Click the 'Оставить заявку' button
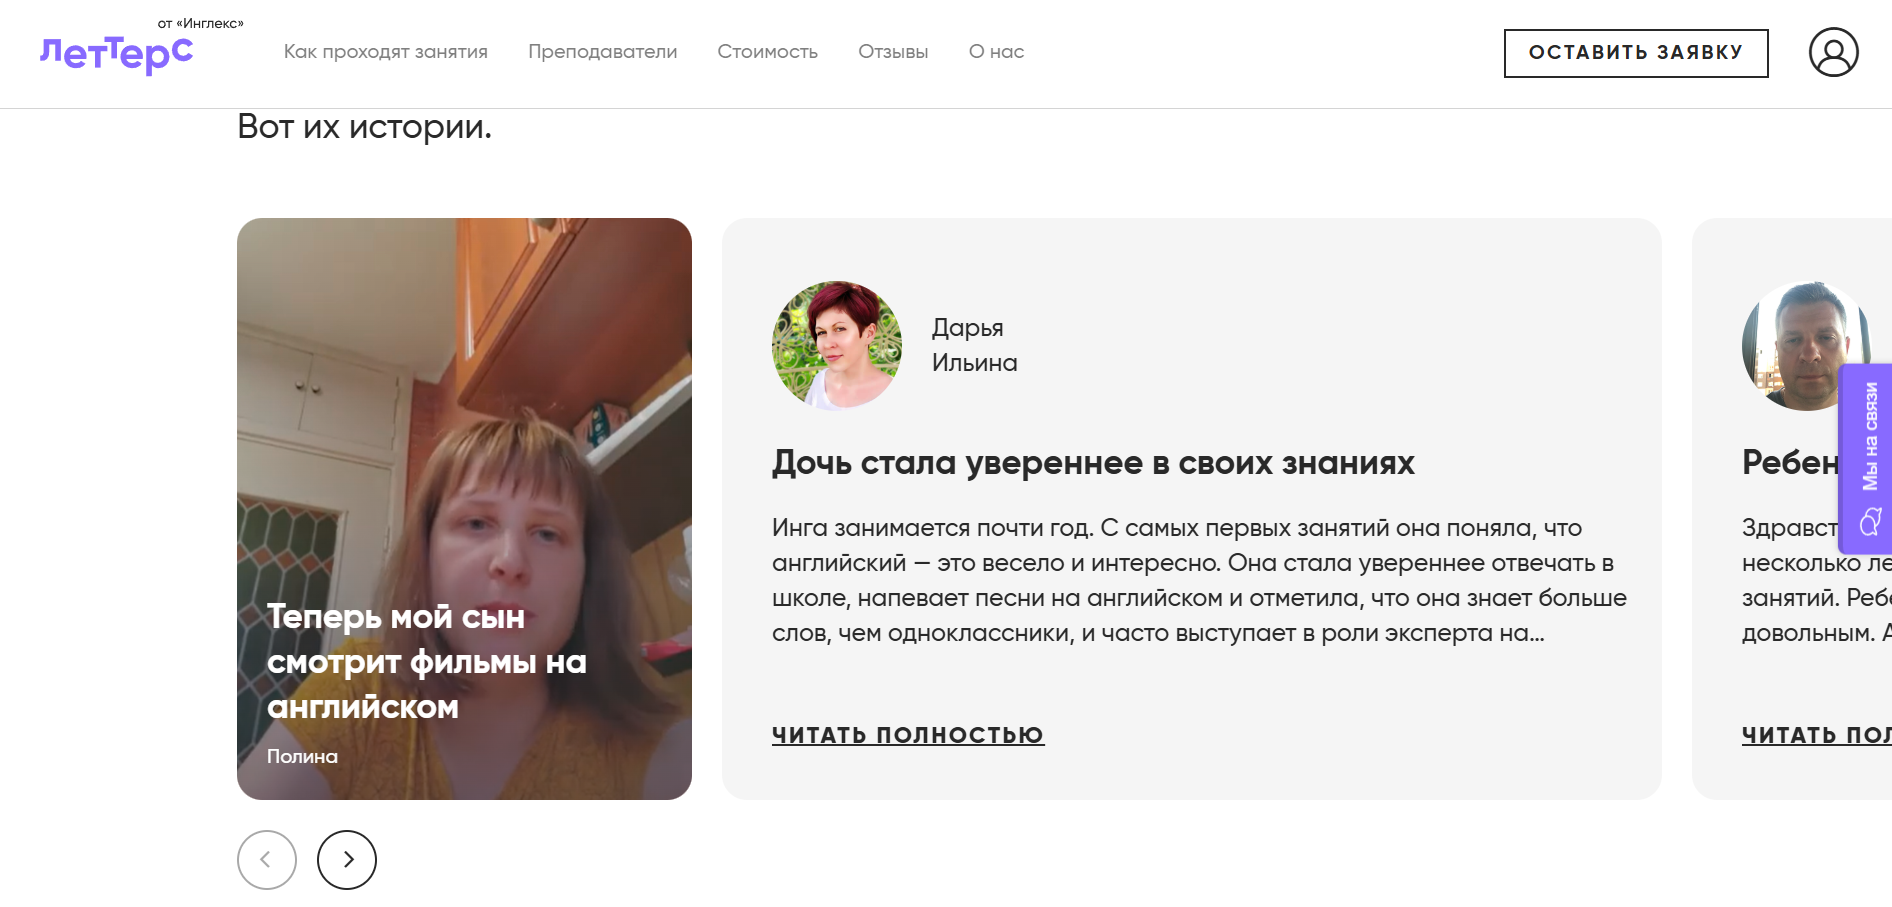 click(1636, 53)
